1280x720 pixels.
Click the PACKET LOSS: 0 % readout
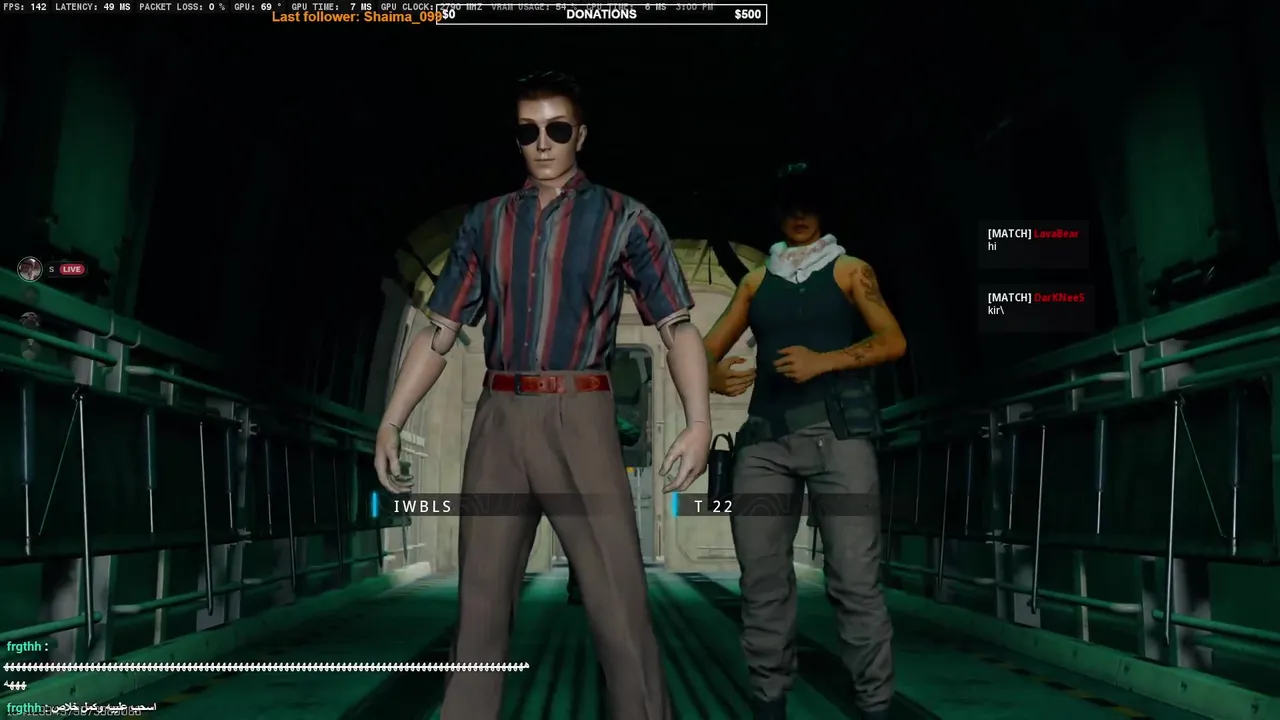182,7
